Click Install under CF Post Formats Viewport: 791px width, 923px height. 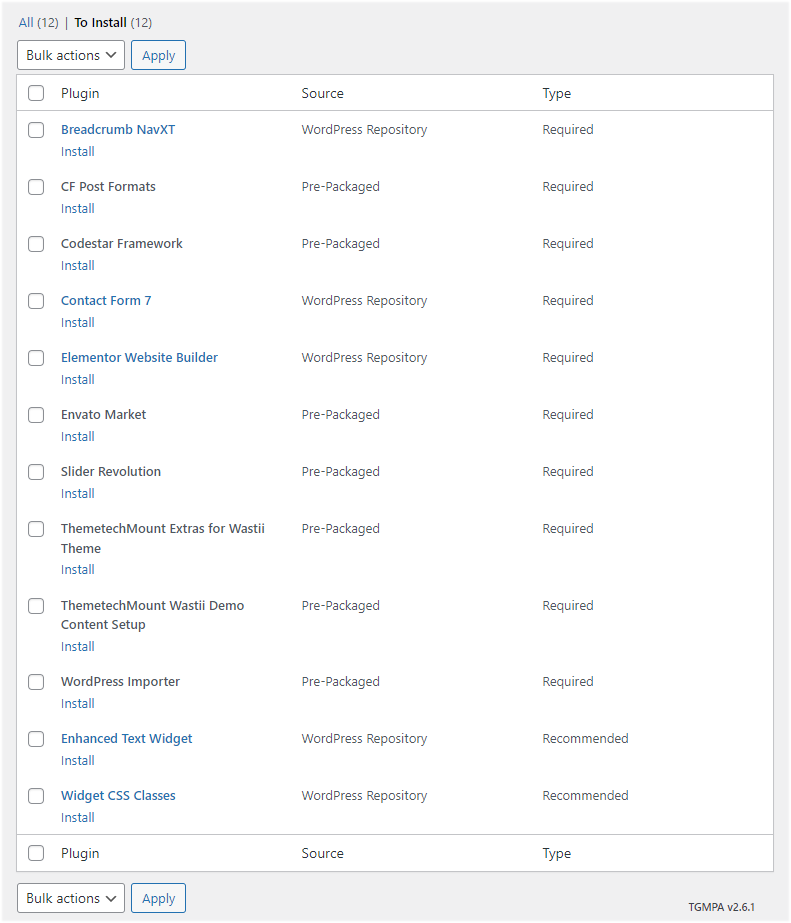pos(78,208)
